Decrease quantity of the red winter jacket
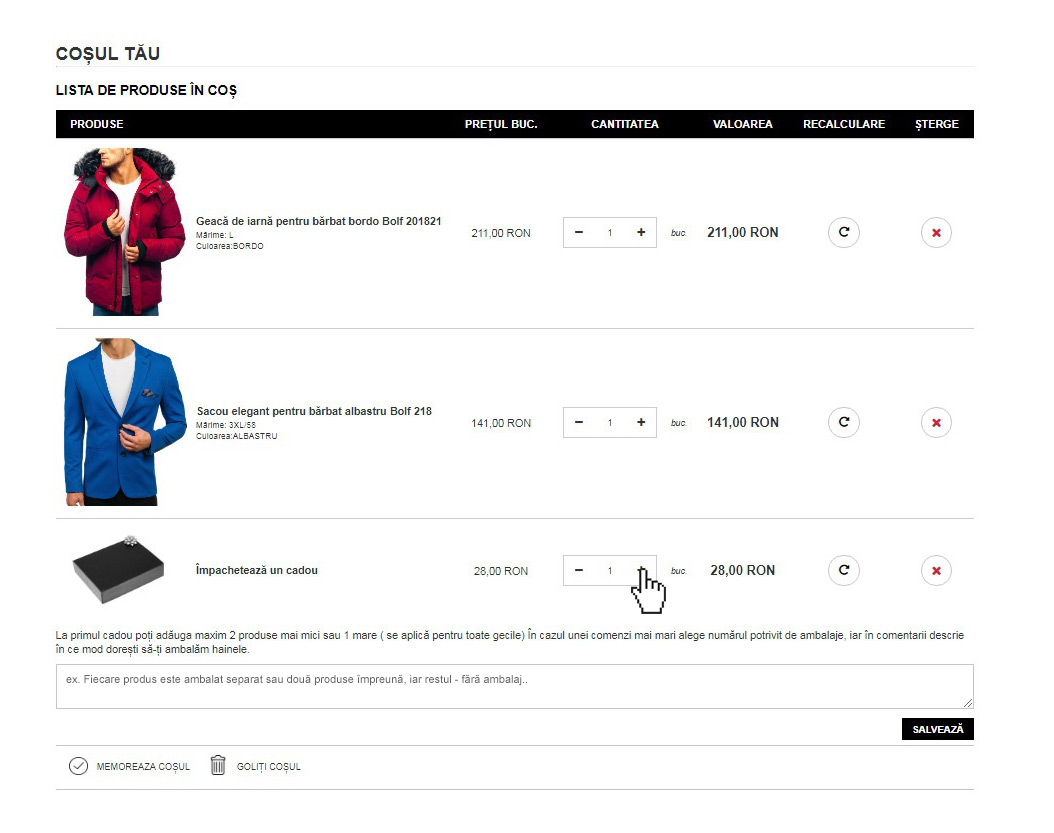This screenshot has height=833, width=1054. pyautogui.click(x=579, y=233)
